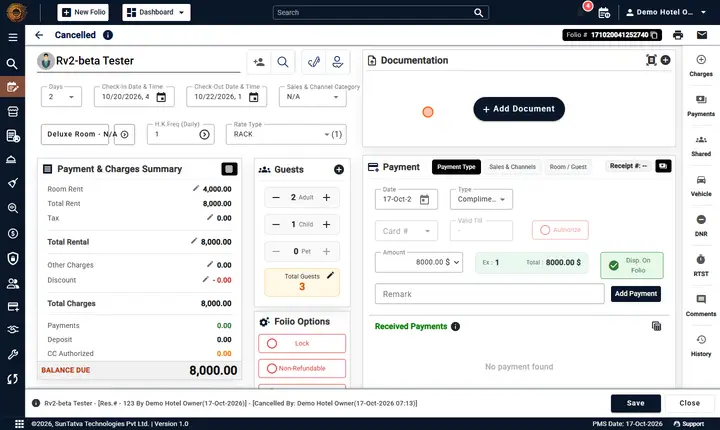Open Payments from the right panel
The height and width of the screenshot is (430, 720).
[701, 106]
